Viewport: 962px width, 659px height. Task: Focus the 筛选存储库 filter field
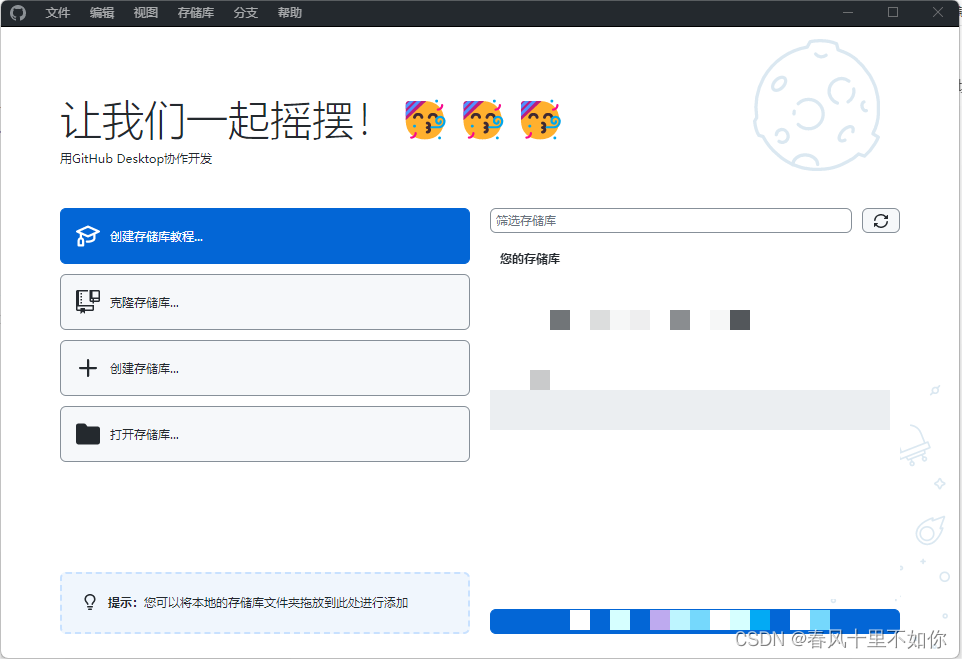(671, 221)
